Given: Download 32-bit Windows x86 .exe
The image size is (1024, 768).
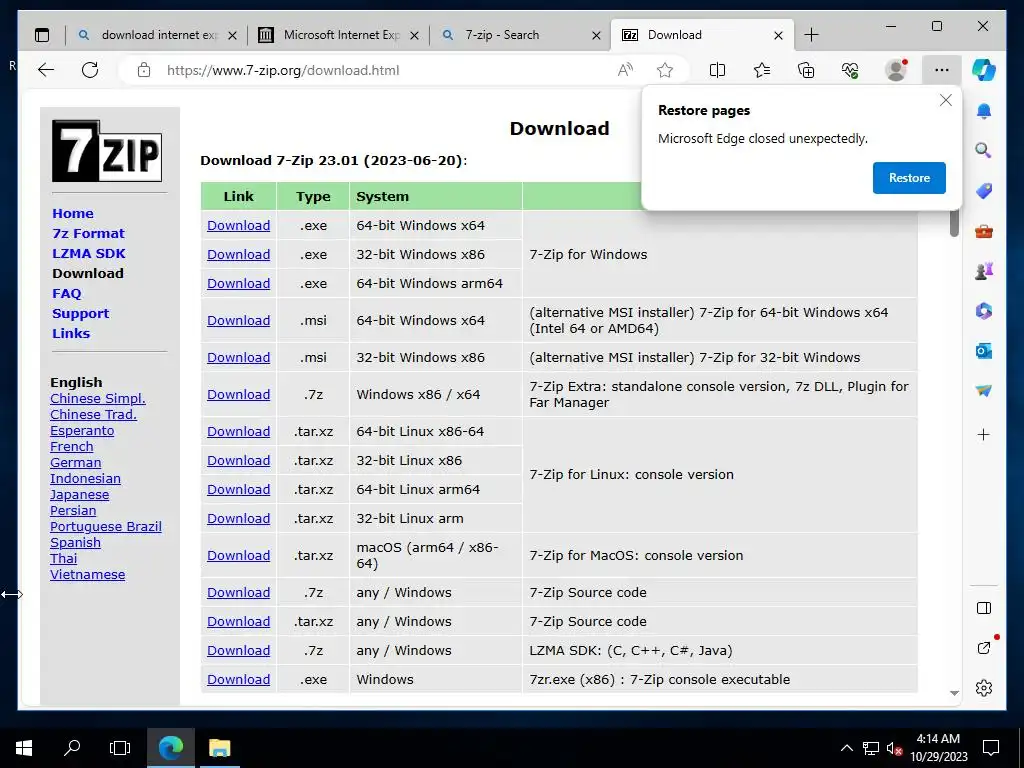Looking at the screenshot, I should point(238,255).
